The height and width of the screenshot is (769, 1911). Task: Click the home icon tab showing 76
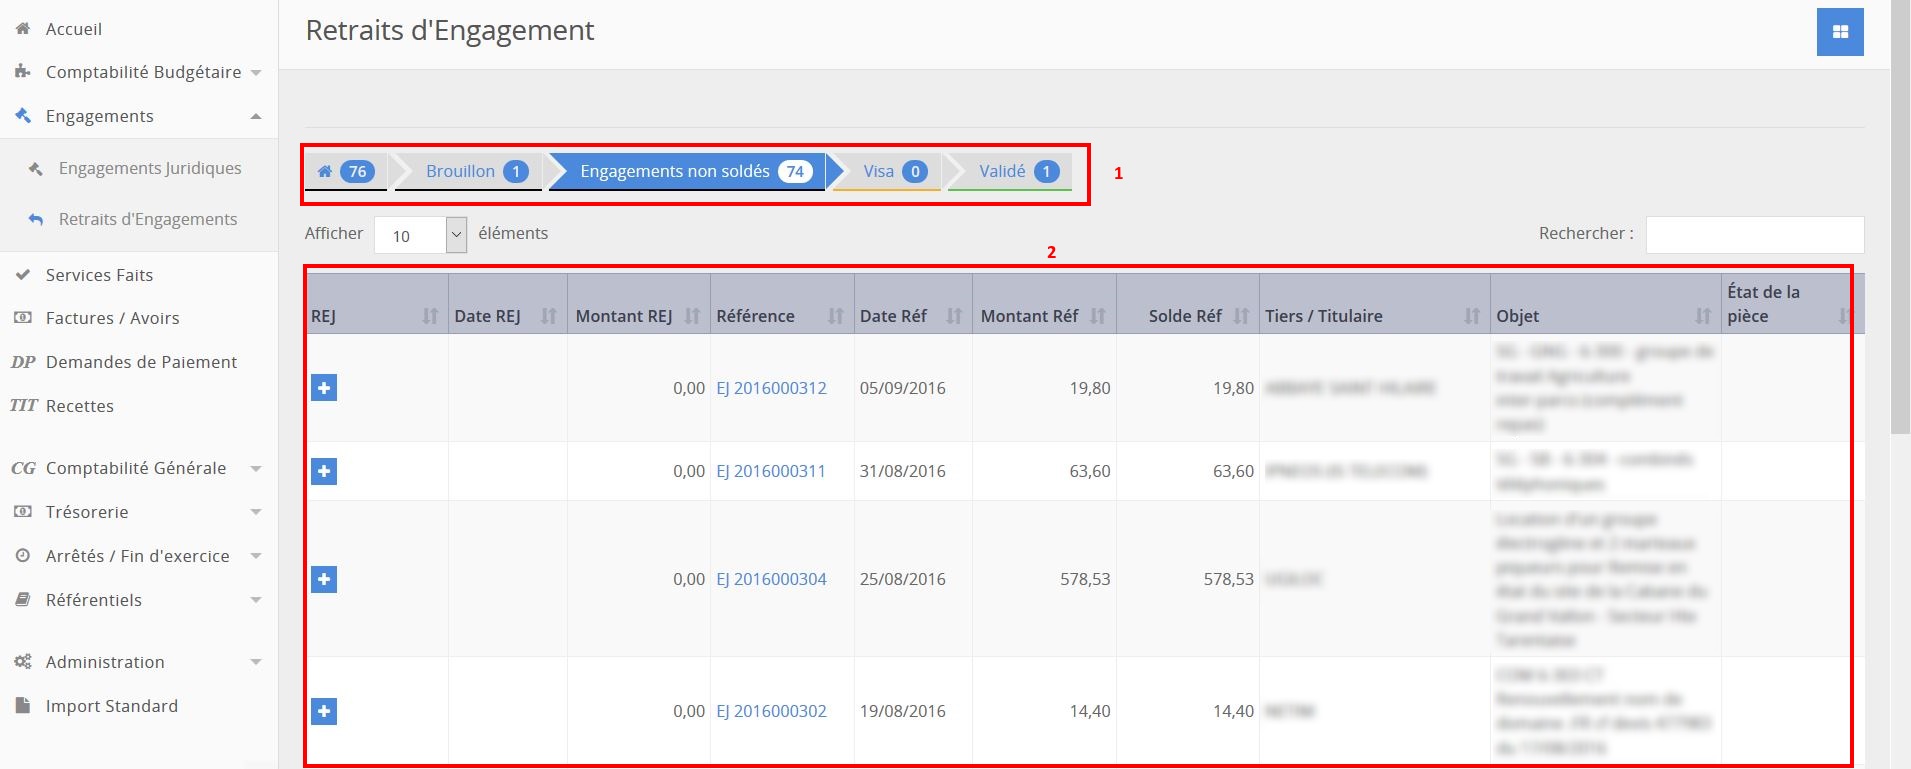pos(345,172)
